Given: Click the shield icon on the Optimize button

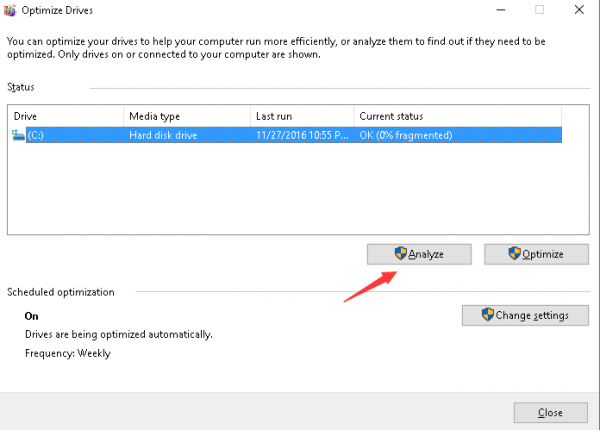Looking at the screenshot, I should [x=516, y=254].
